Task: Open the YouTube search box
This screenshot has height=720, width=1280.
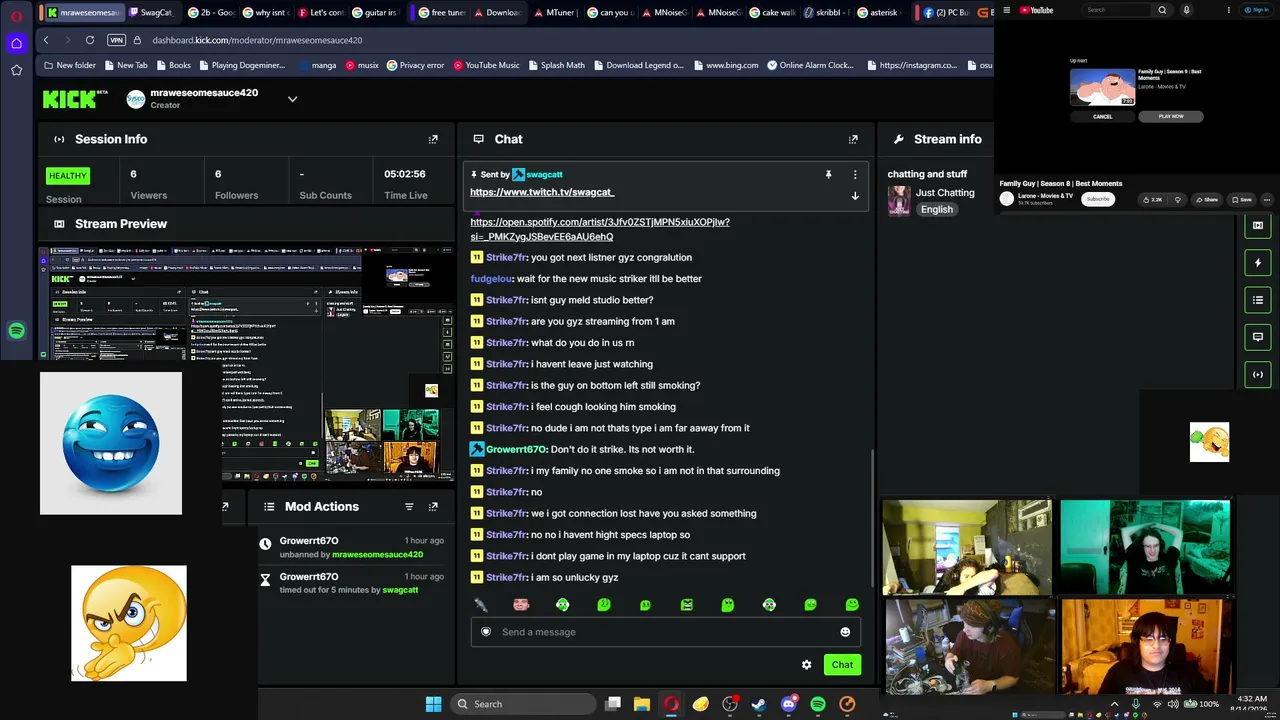Action: (1118, 10)
